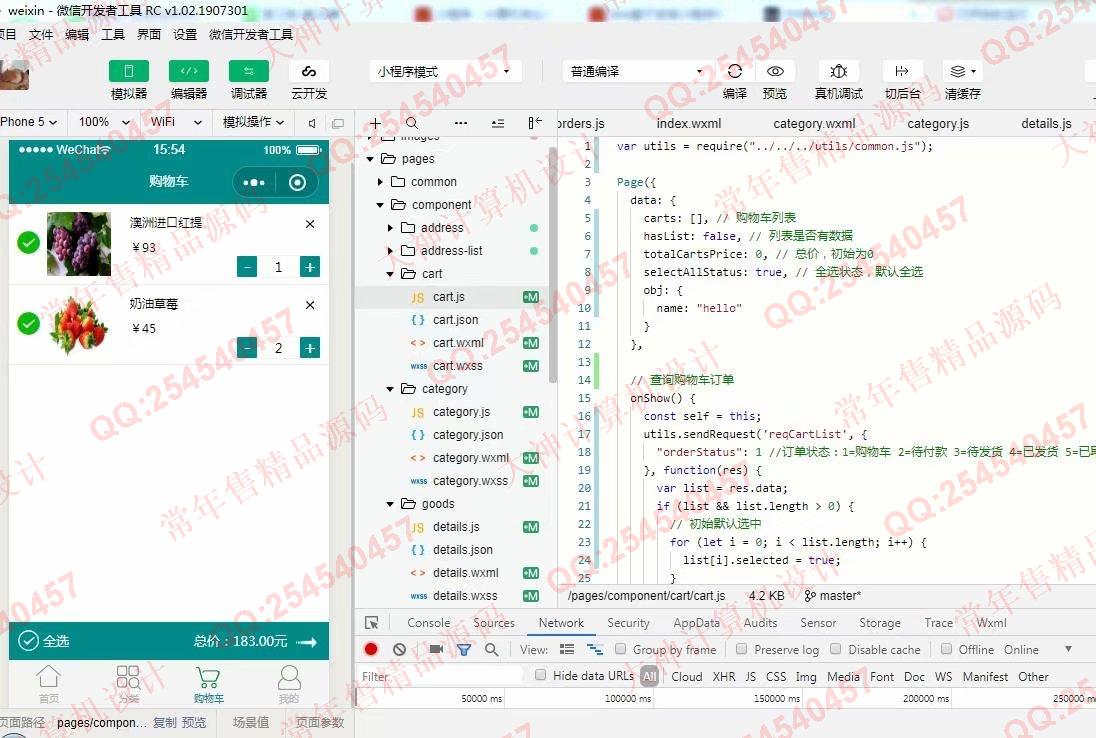Screen dimensions: 1096x738
Task: Add a new file with plus icon
Action: tap(375, 124)
